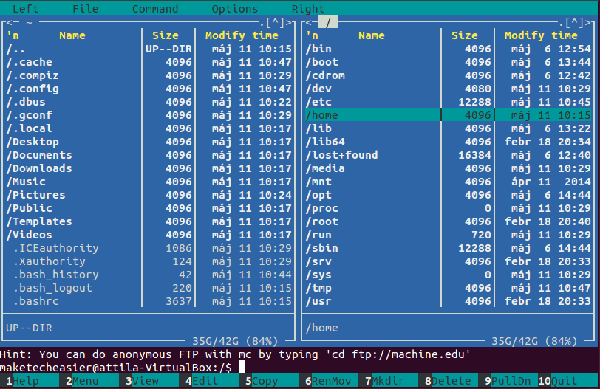600x389 pixels.
Task: Select the /lib64 directory
Action: pos(448,142)
